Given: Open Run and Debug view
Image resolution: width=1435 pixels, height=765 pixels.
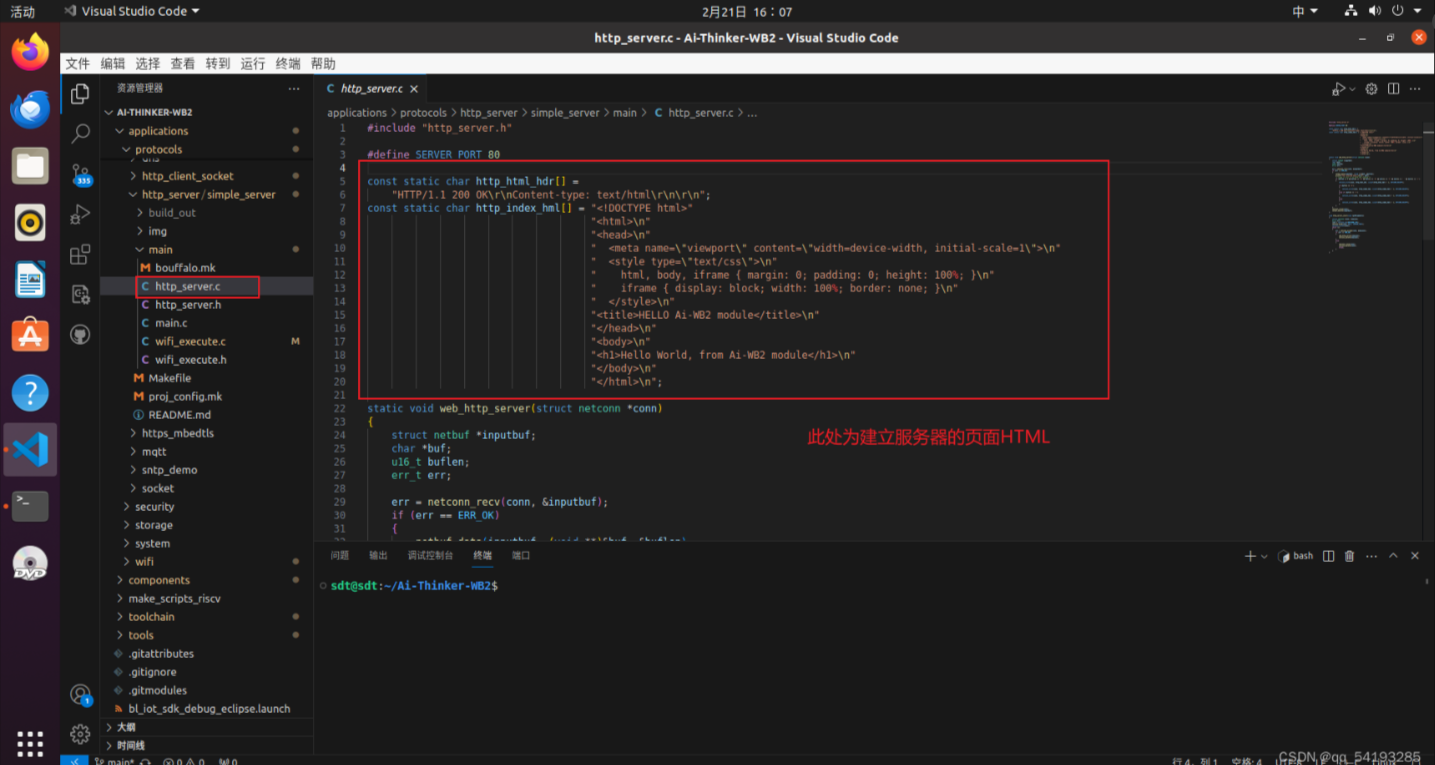Looking at the screenshot, I should 81,214.
